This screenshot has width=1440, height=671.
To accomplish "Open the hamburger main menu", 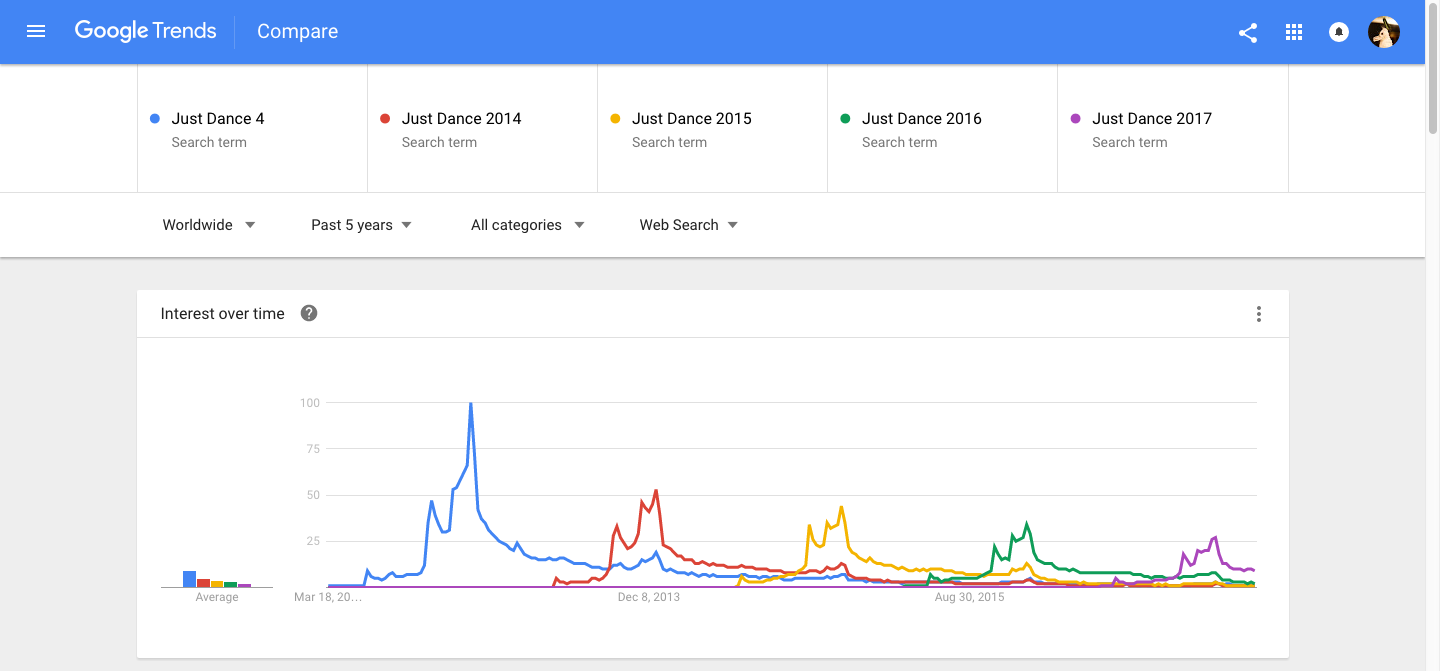I will (36, 31).
